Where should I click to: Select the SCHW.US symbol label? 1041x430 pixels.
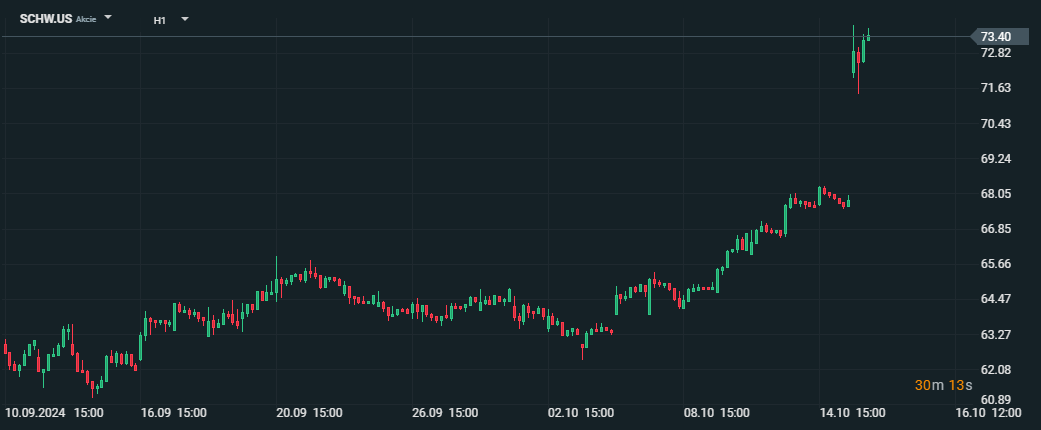(46, 19)
